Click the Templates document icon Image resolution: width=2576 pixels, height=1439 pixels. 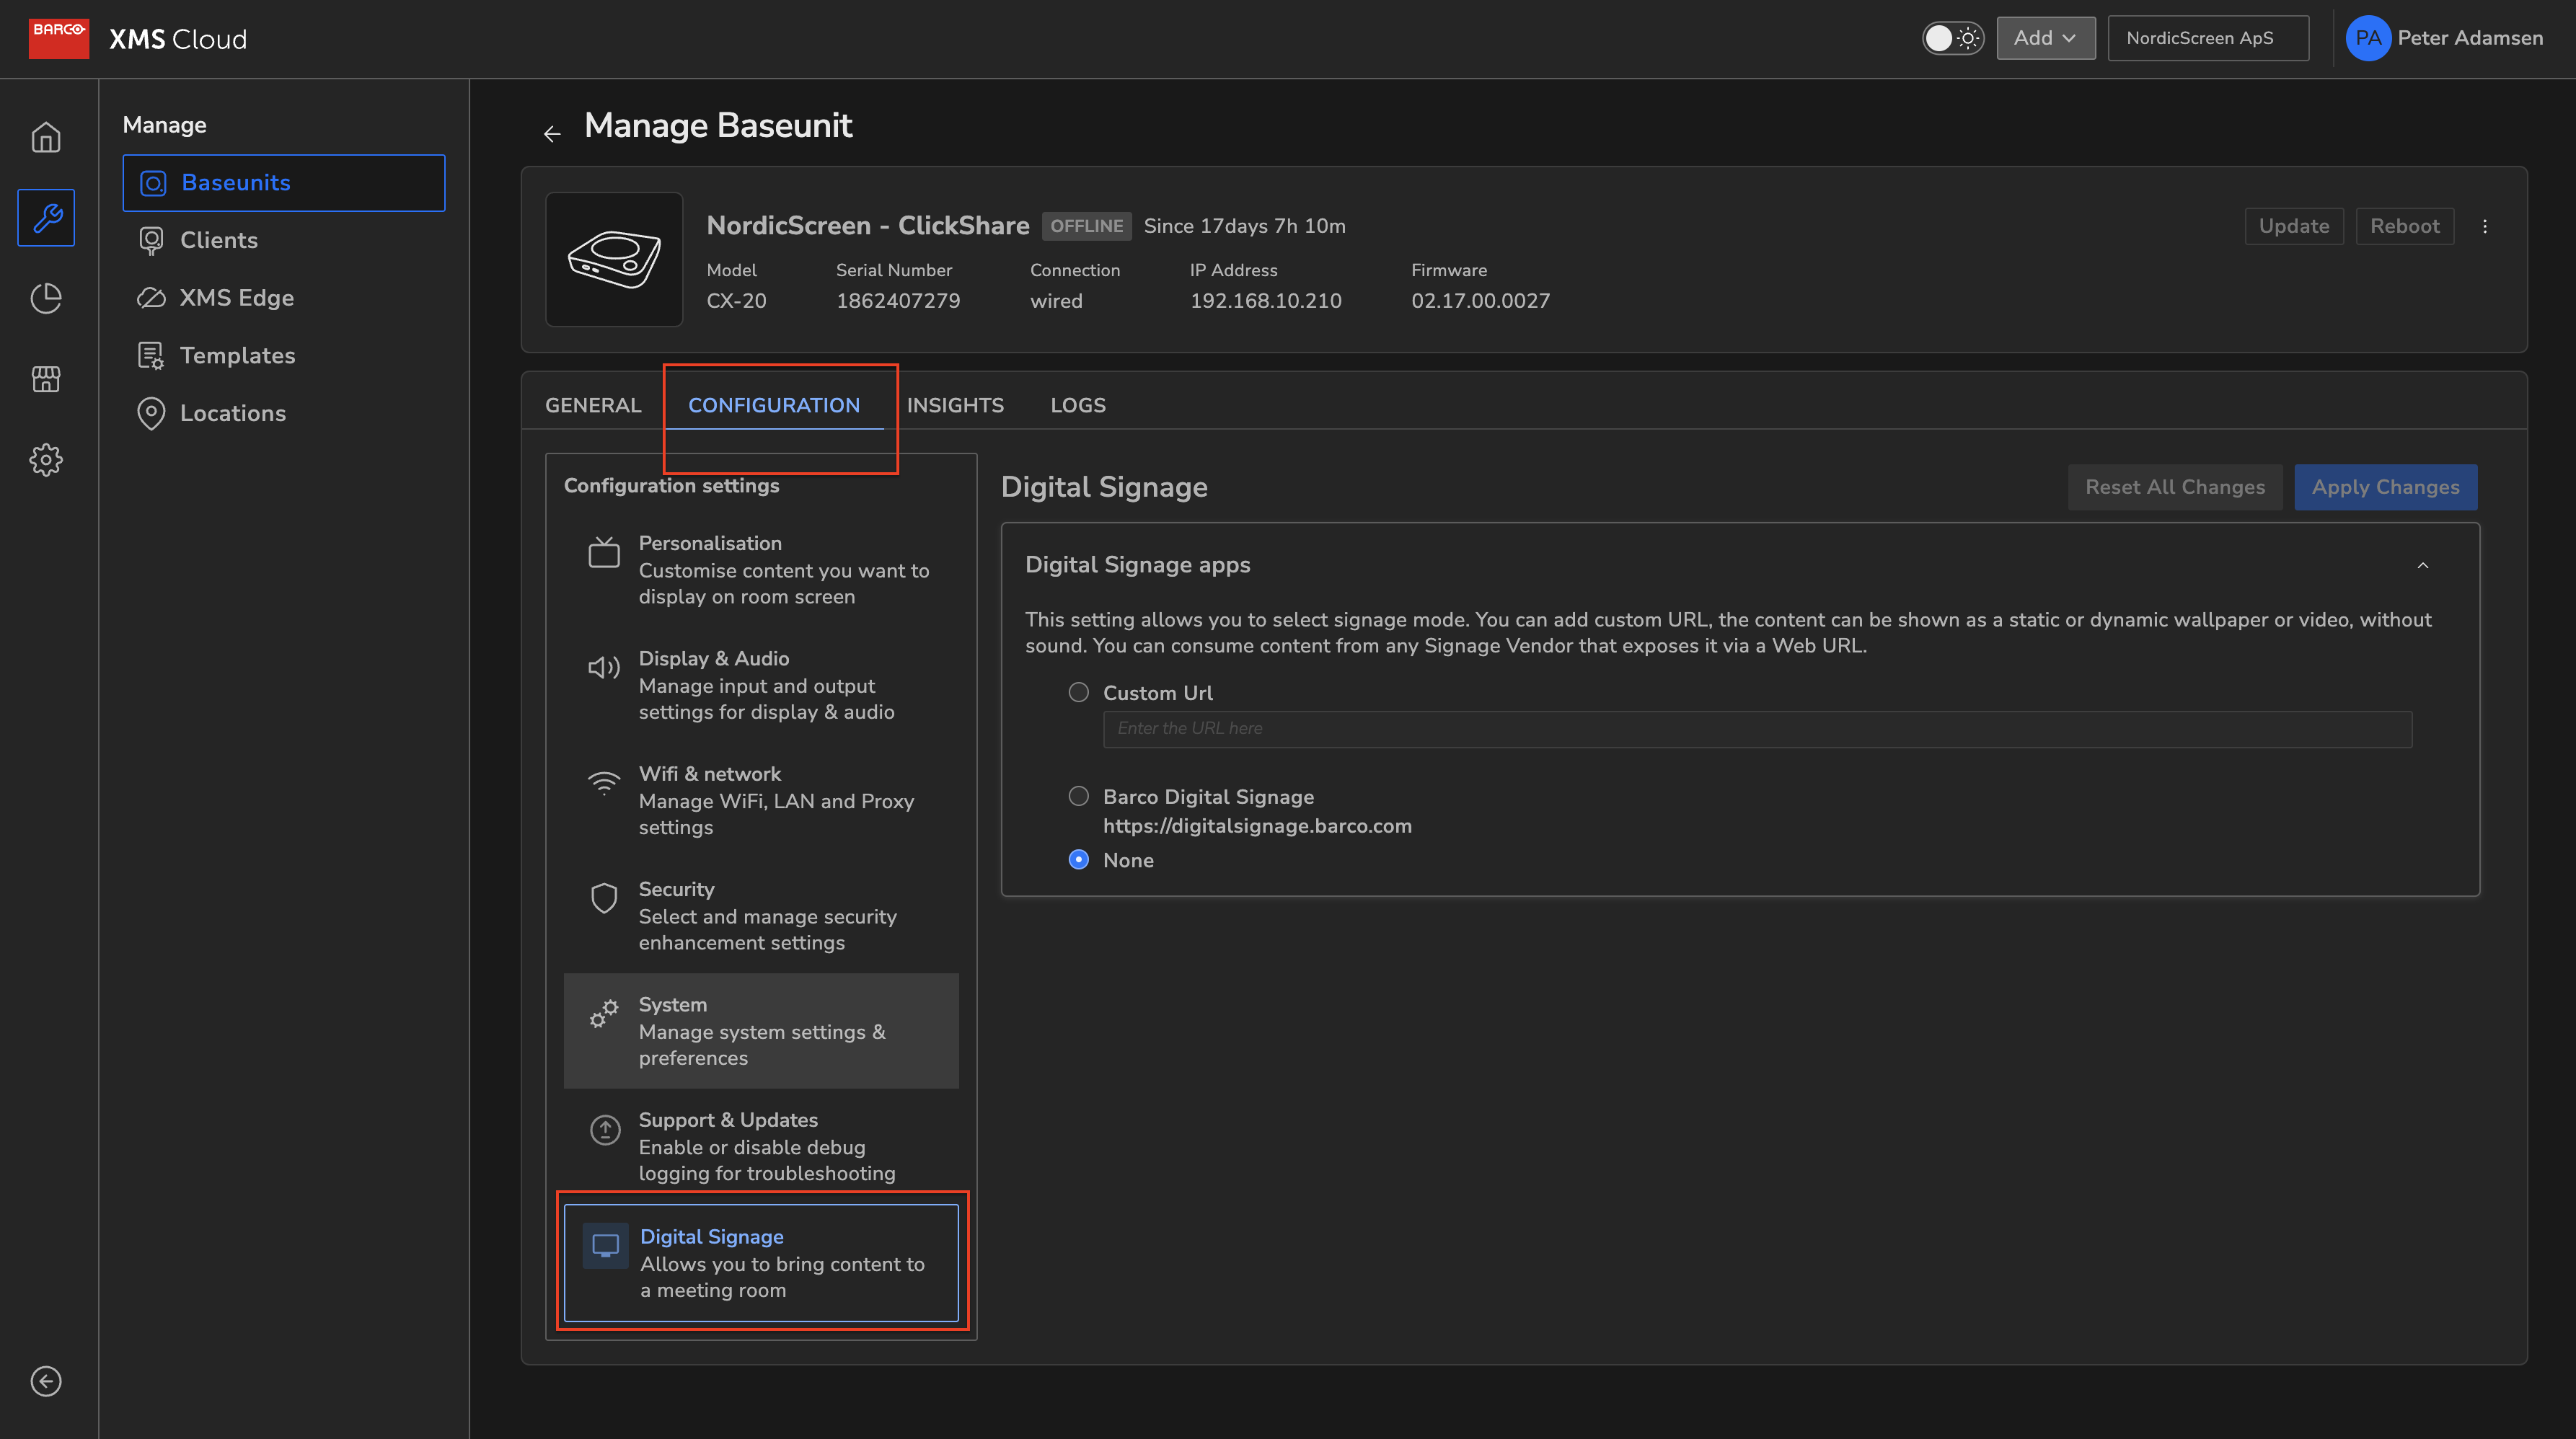click(x=151, y=355)
